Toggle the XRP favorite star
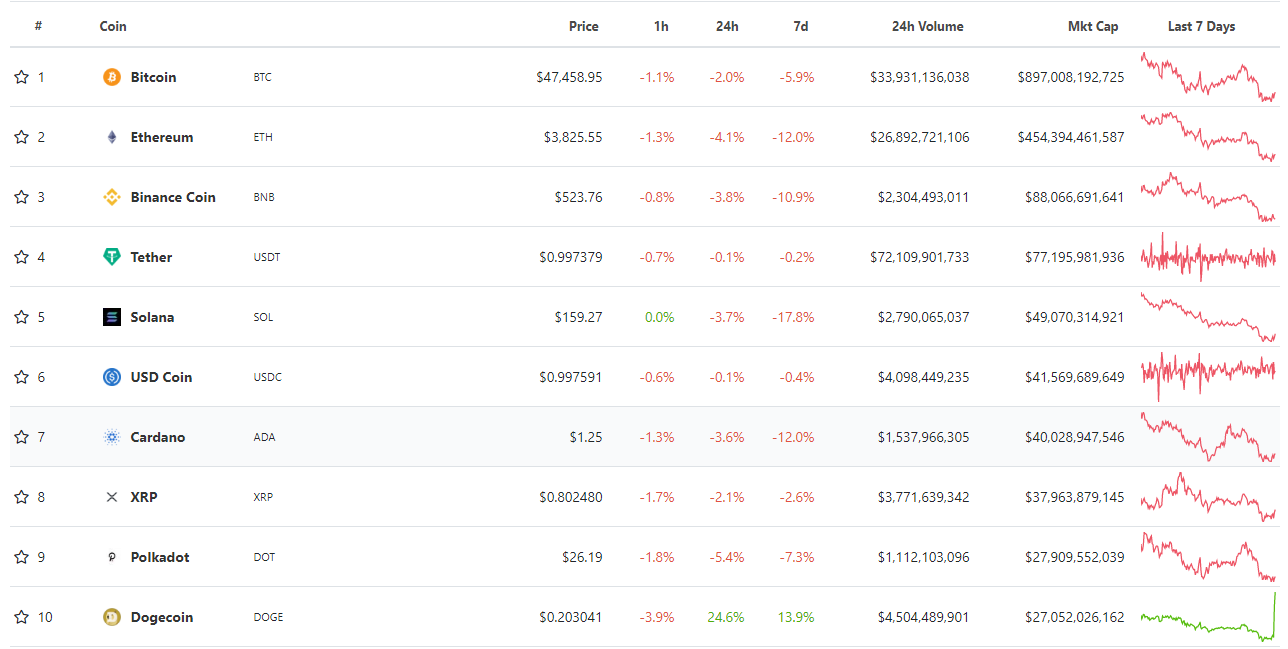 tap(21, 497)
